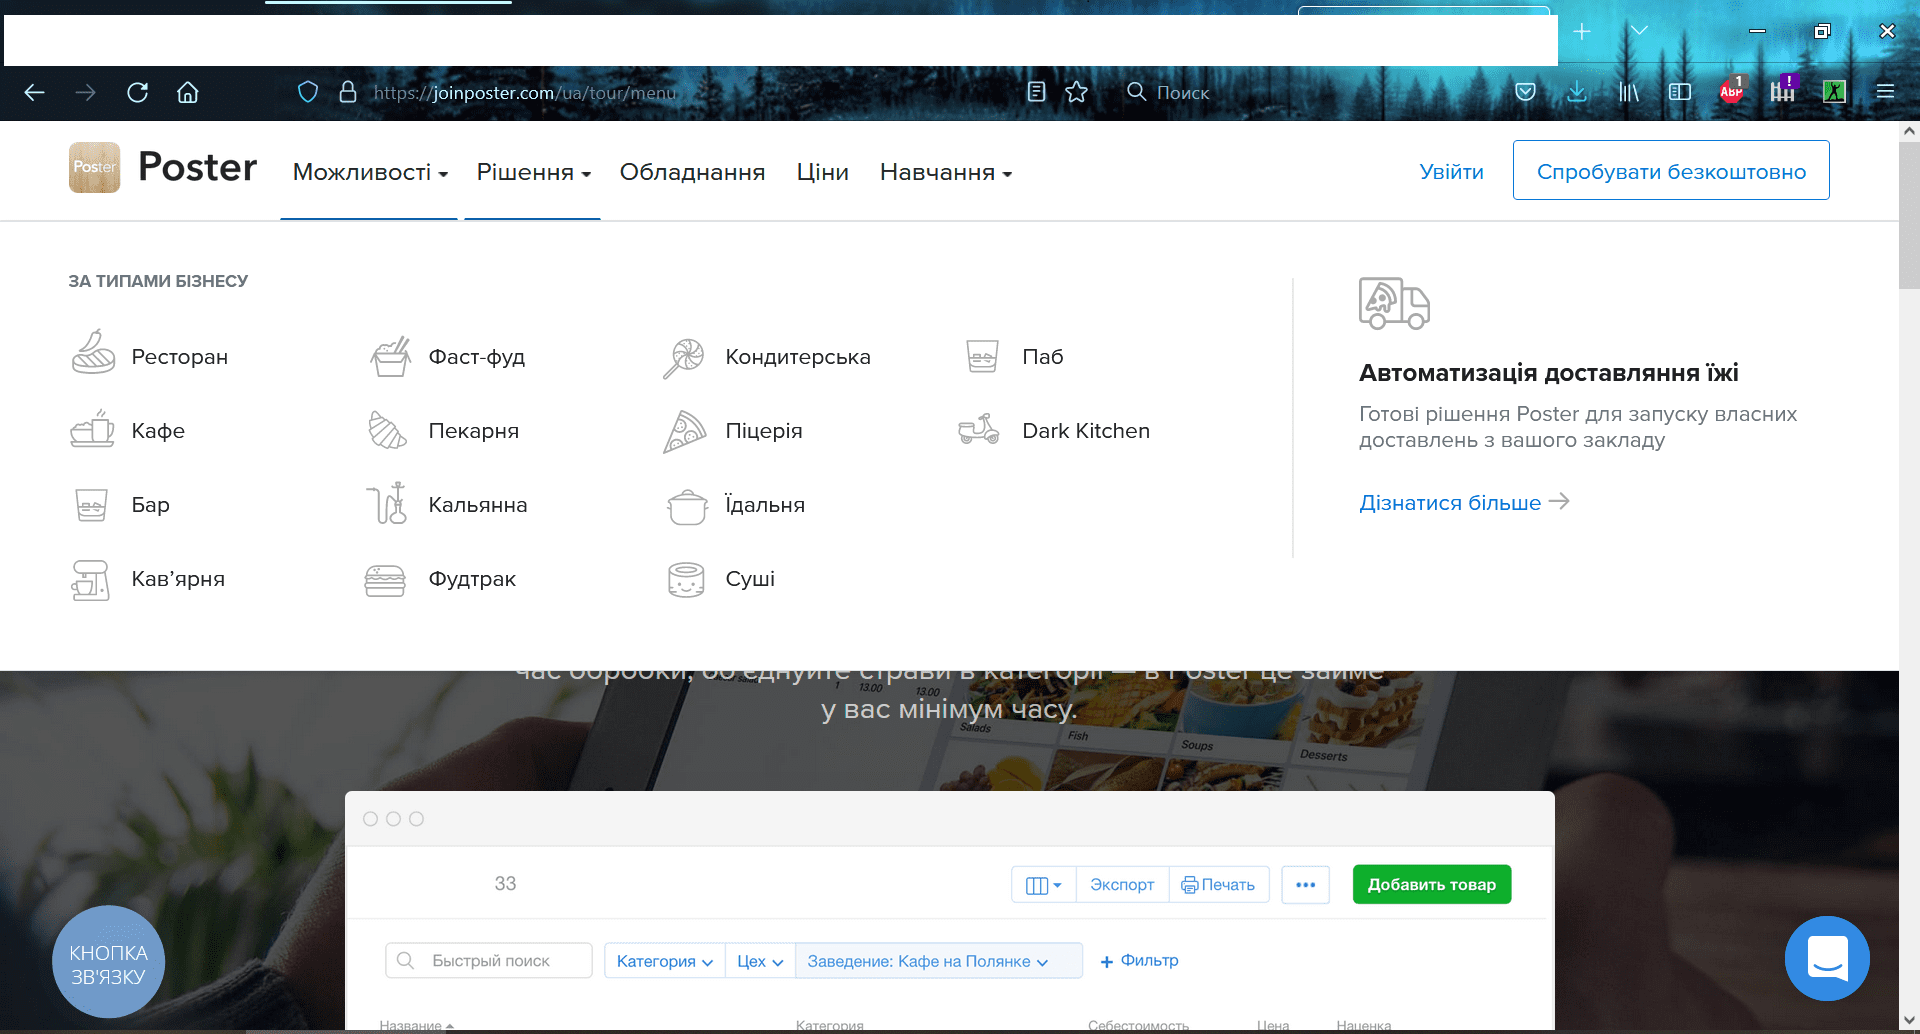Click the Фудтрак burger icon
The height and width of the screenshot is (1034, 1920).
tap(385, 579)
